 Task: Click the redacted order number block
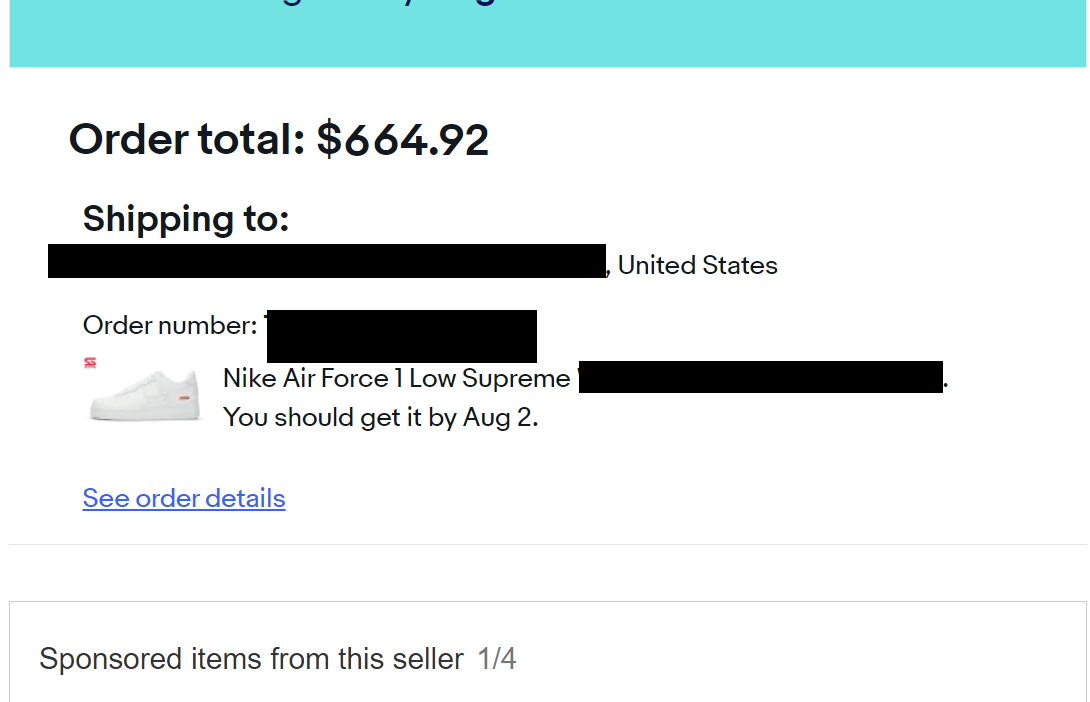pyautogui.click(x=401, y=336)
